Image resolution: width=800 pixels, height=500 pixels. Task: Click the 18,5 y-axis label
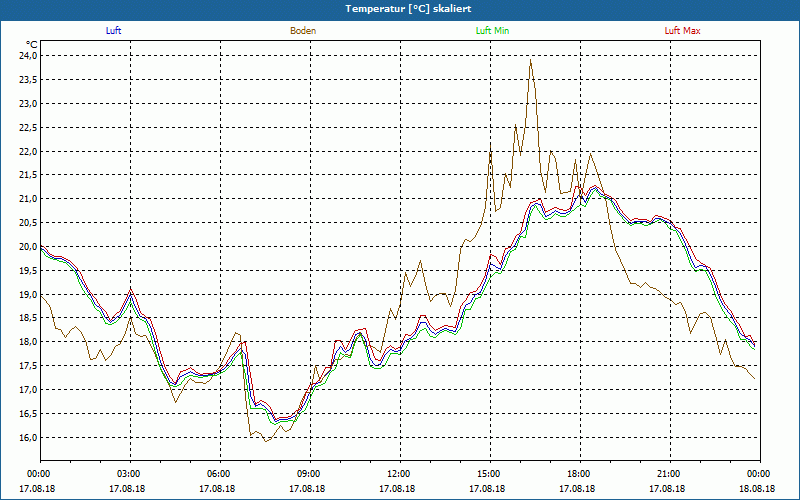(28, 318)
